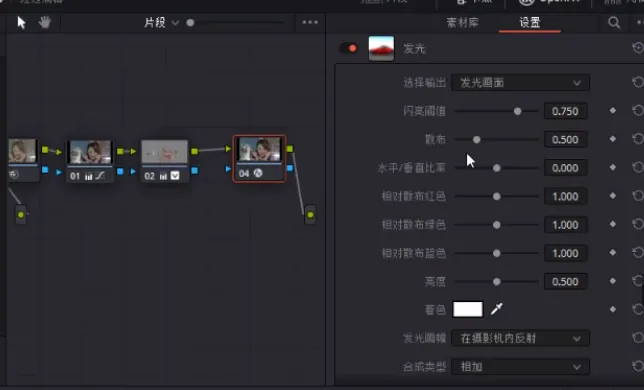Screen dimensions: 644x390
Task: Click the 亮度 value field 0.500
Action: click(565, 282)
